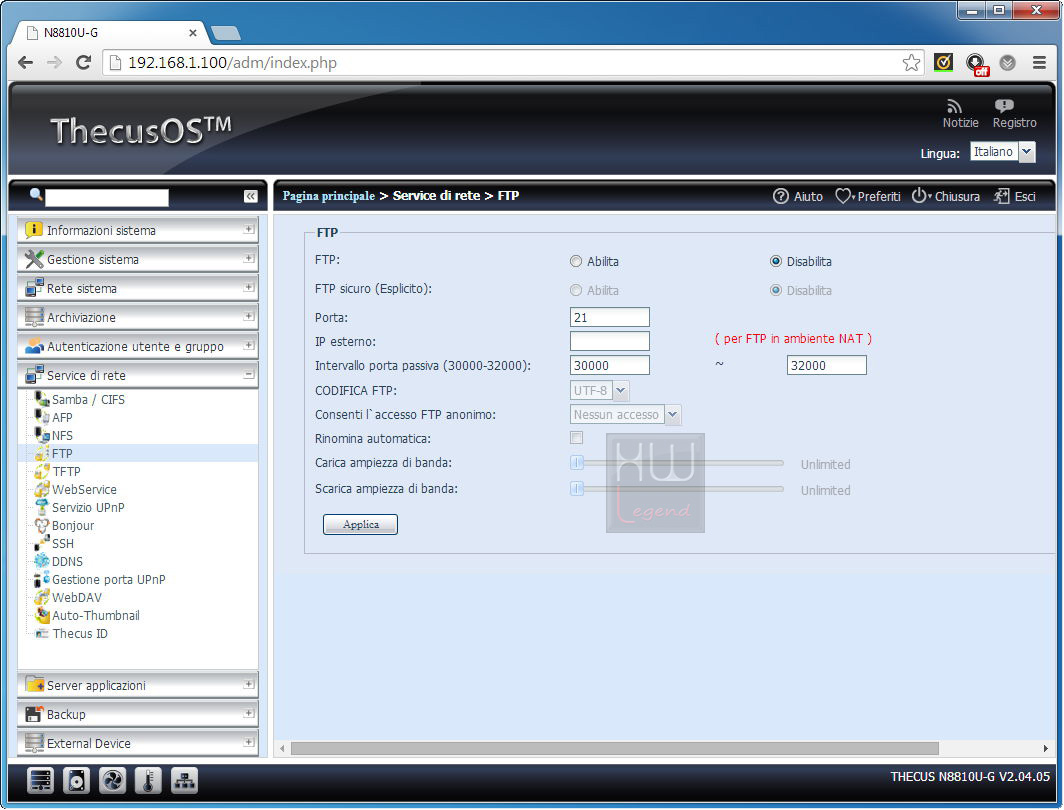Reload the page with refresh icon
The height and width of the screenshot is (810, 1064).
83,62
